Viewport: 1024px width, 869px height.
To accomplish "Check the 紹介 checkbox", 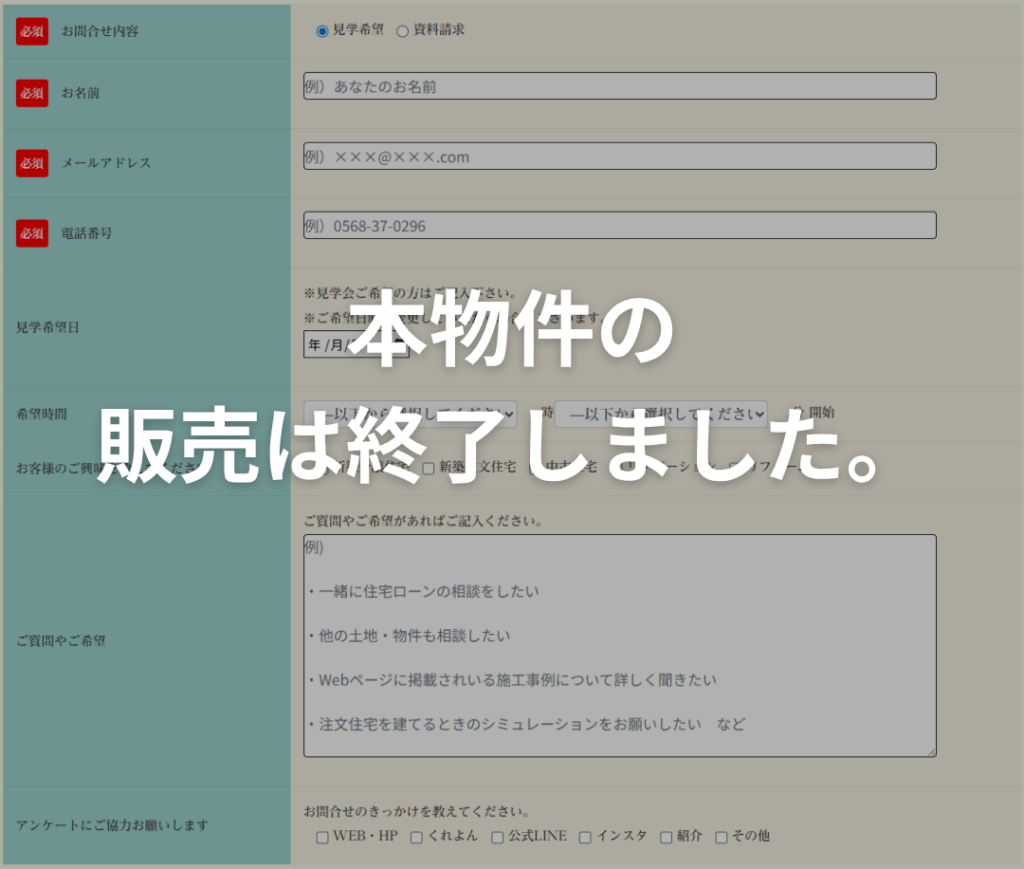I will 665,837.
